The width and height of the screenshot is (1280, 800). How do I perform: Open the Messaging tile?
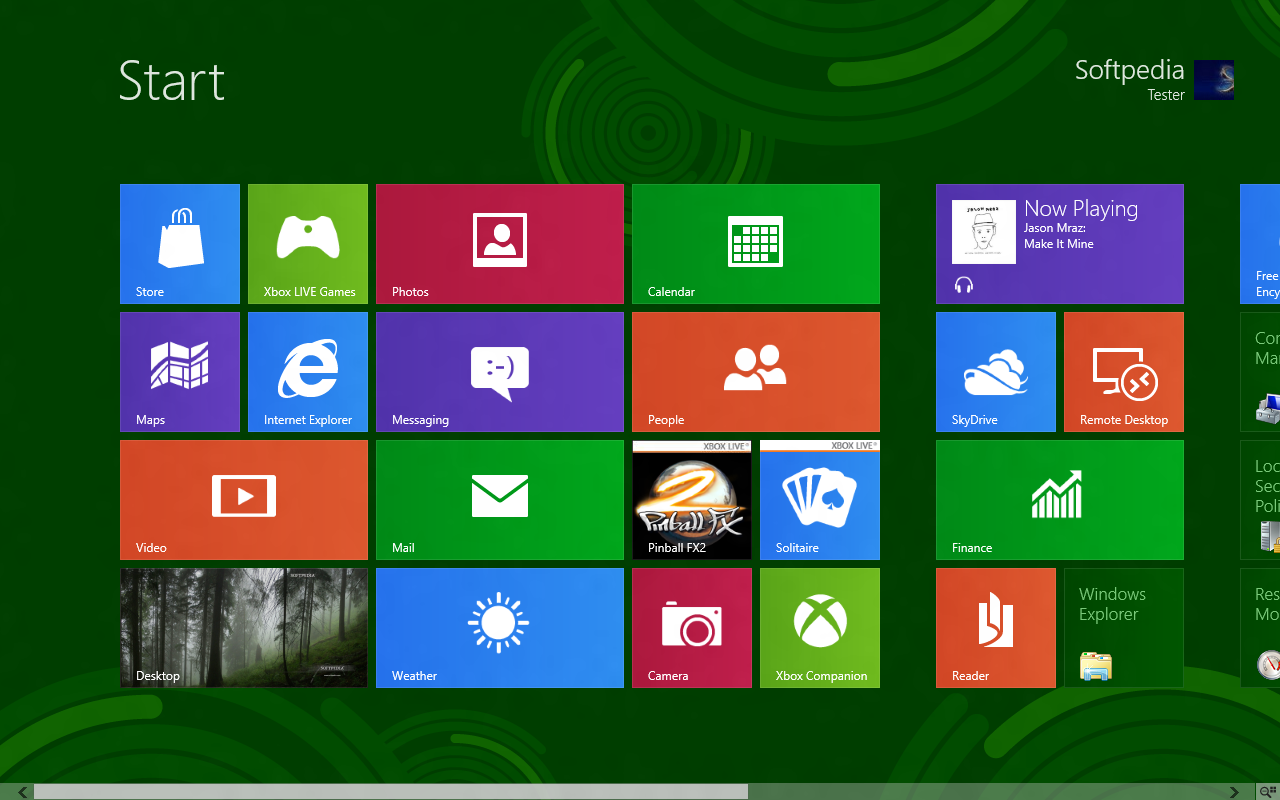(x=500, y=371)
